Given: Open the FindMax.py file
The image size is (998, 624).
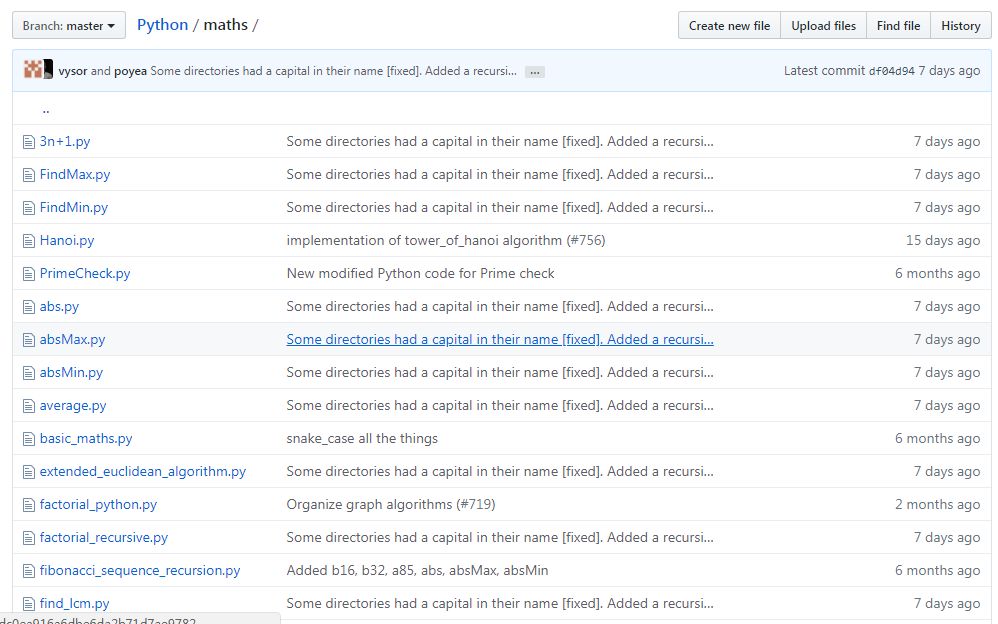Looking at the screenshot, I should point(75,175).
